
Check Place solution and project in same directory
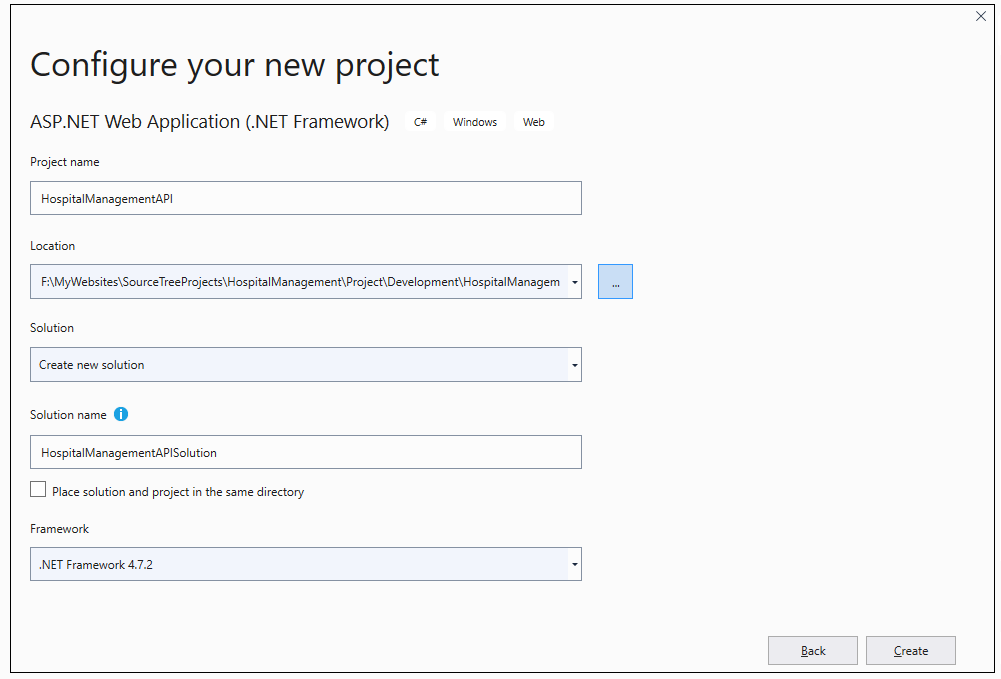pyautogui.click(x=38, y=489)
